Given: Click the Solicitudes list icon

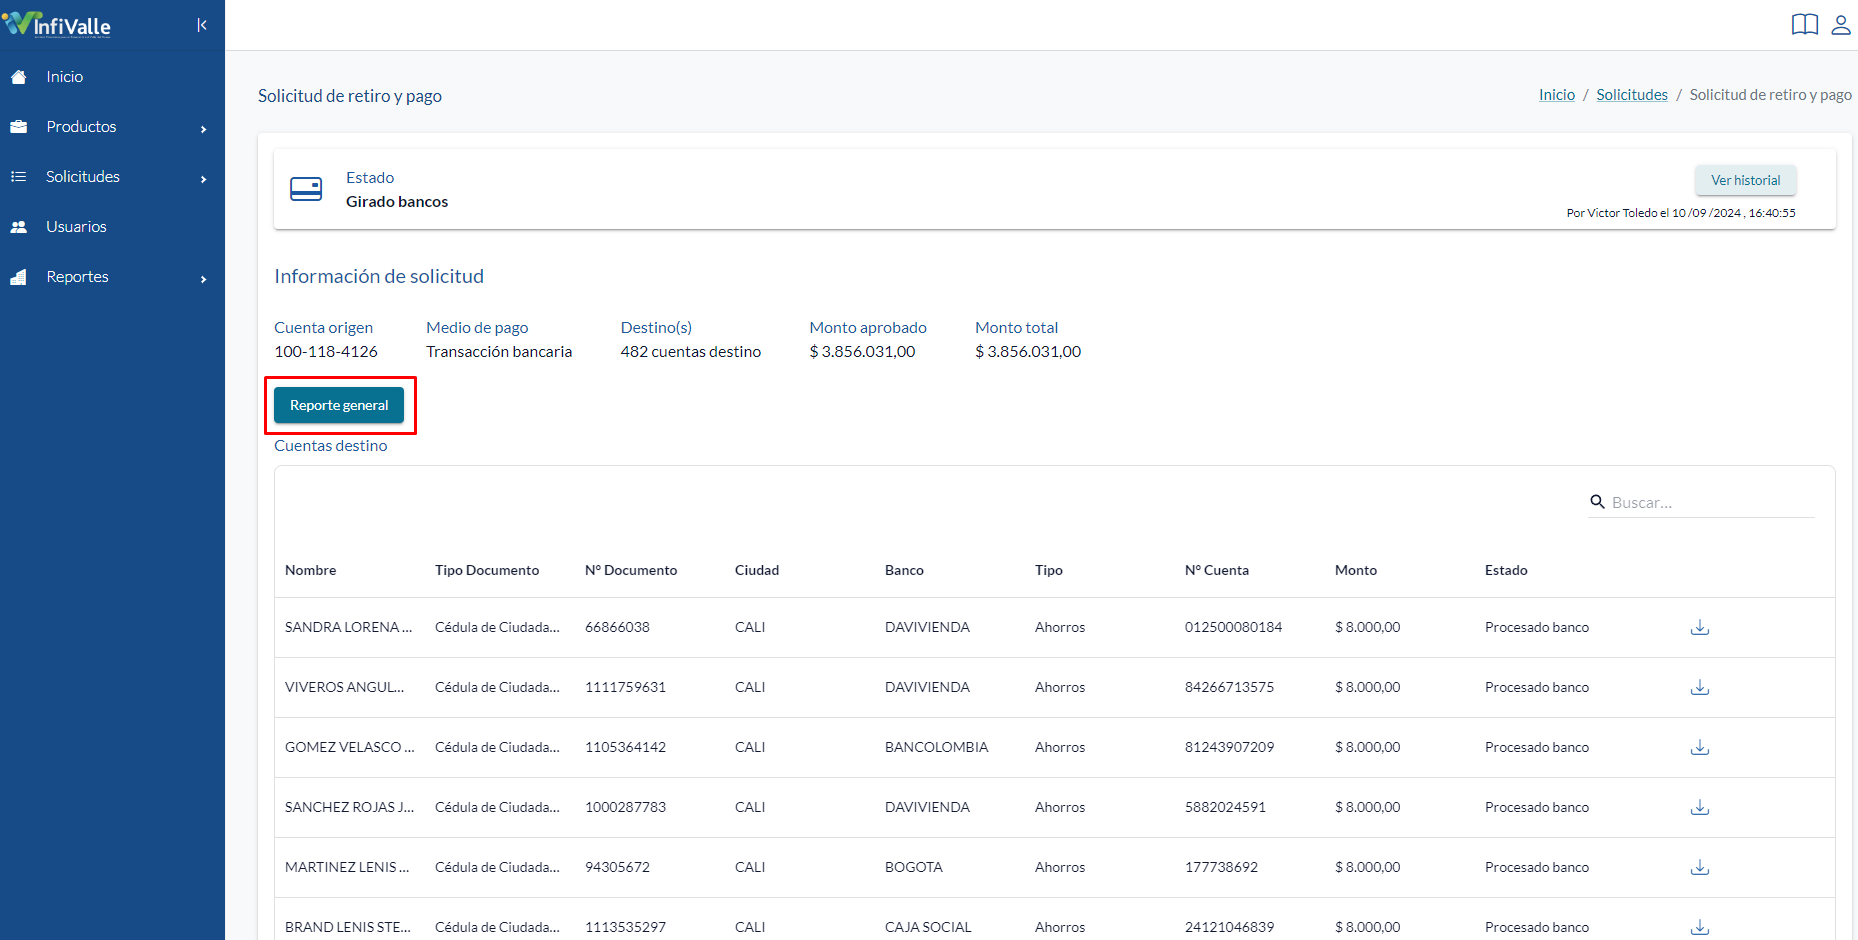Looking at the screenshot, I should 18,177.
